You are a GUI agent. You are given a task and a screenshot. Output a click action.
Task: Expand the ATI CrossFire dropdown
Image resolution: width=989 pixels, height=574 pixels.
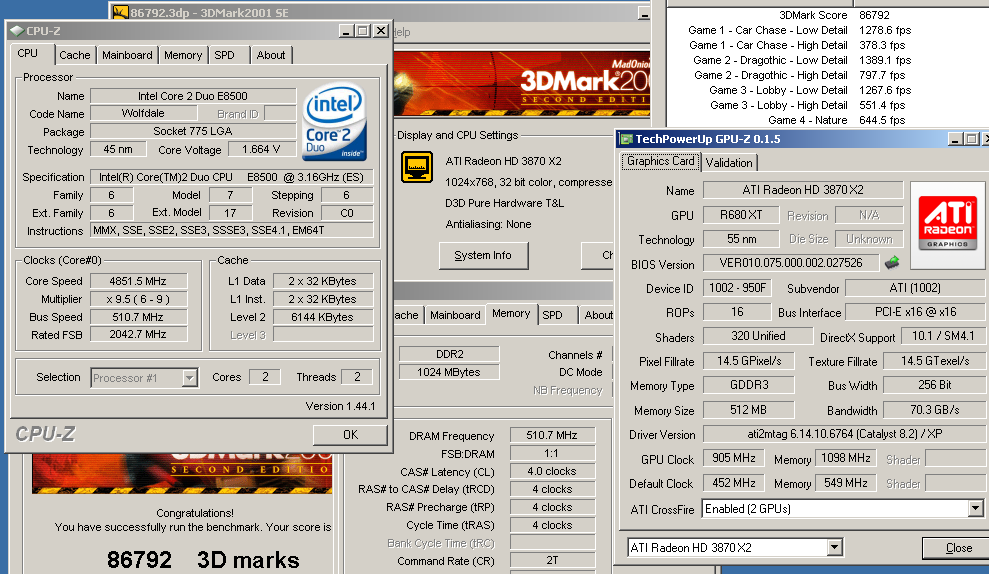click(975, 508)
